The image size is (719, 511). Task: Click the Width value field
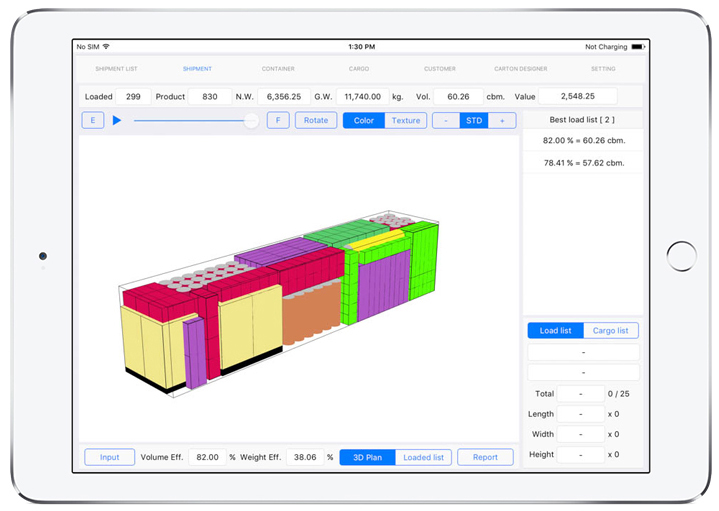(581, 434)
